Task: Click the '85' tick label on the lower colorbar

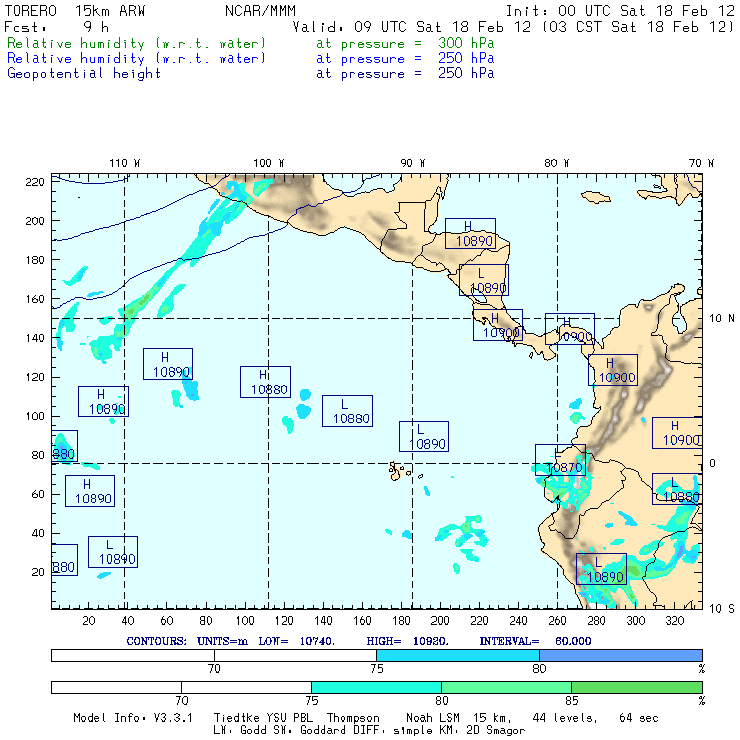Action: [x=572, y=700]
